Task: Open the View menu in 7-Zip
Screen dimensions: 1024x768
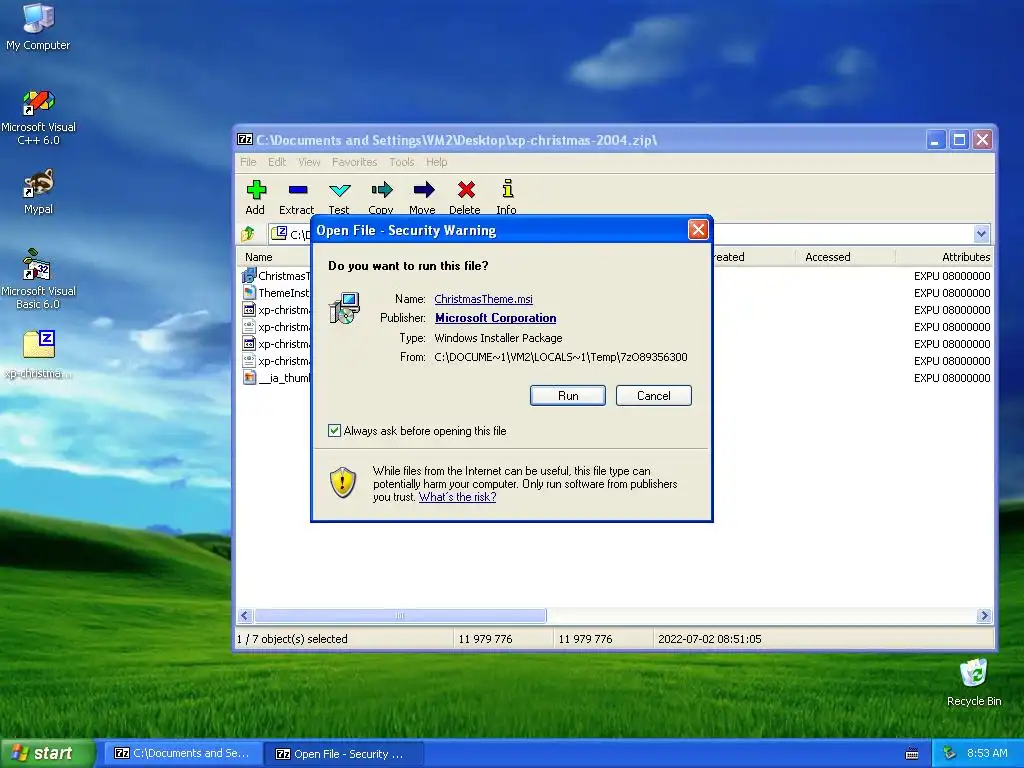Action: (x=310, y=162)
